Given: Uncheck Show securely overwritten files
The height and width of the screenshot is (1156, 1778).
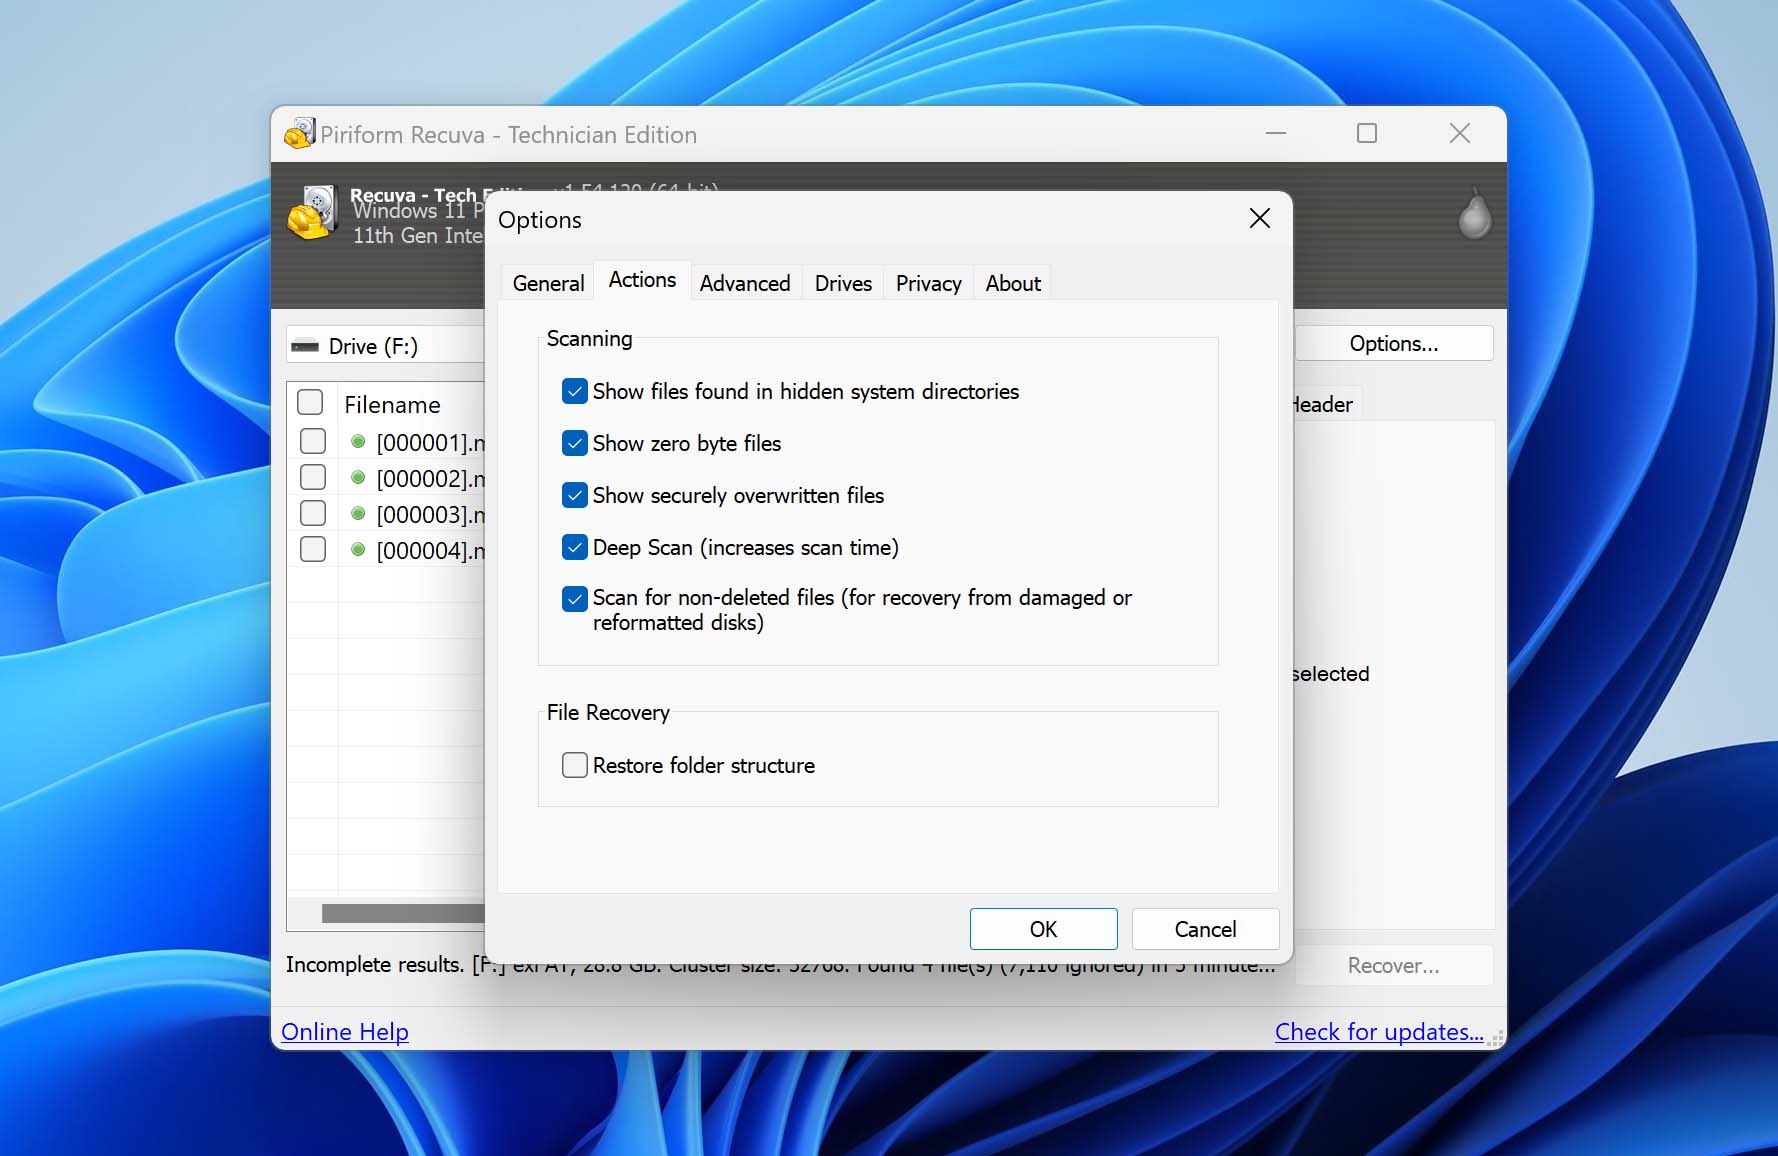Looking at the screenshot, I should coord(575,495).
